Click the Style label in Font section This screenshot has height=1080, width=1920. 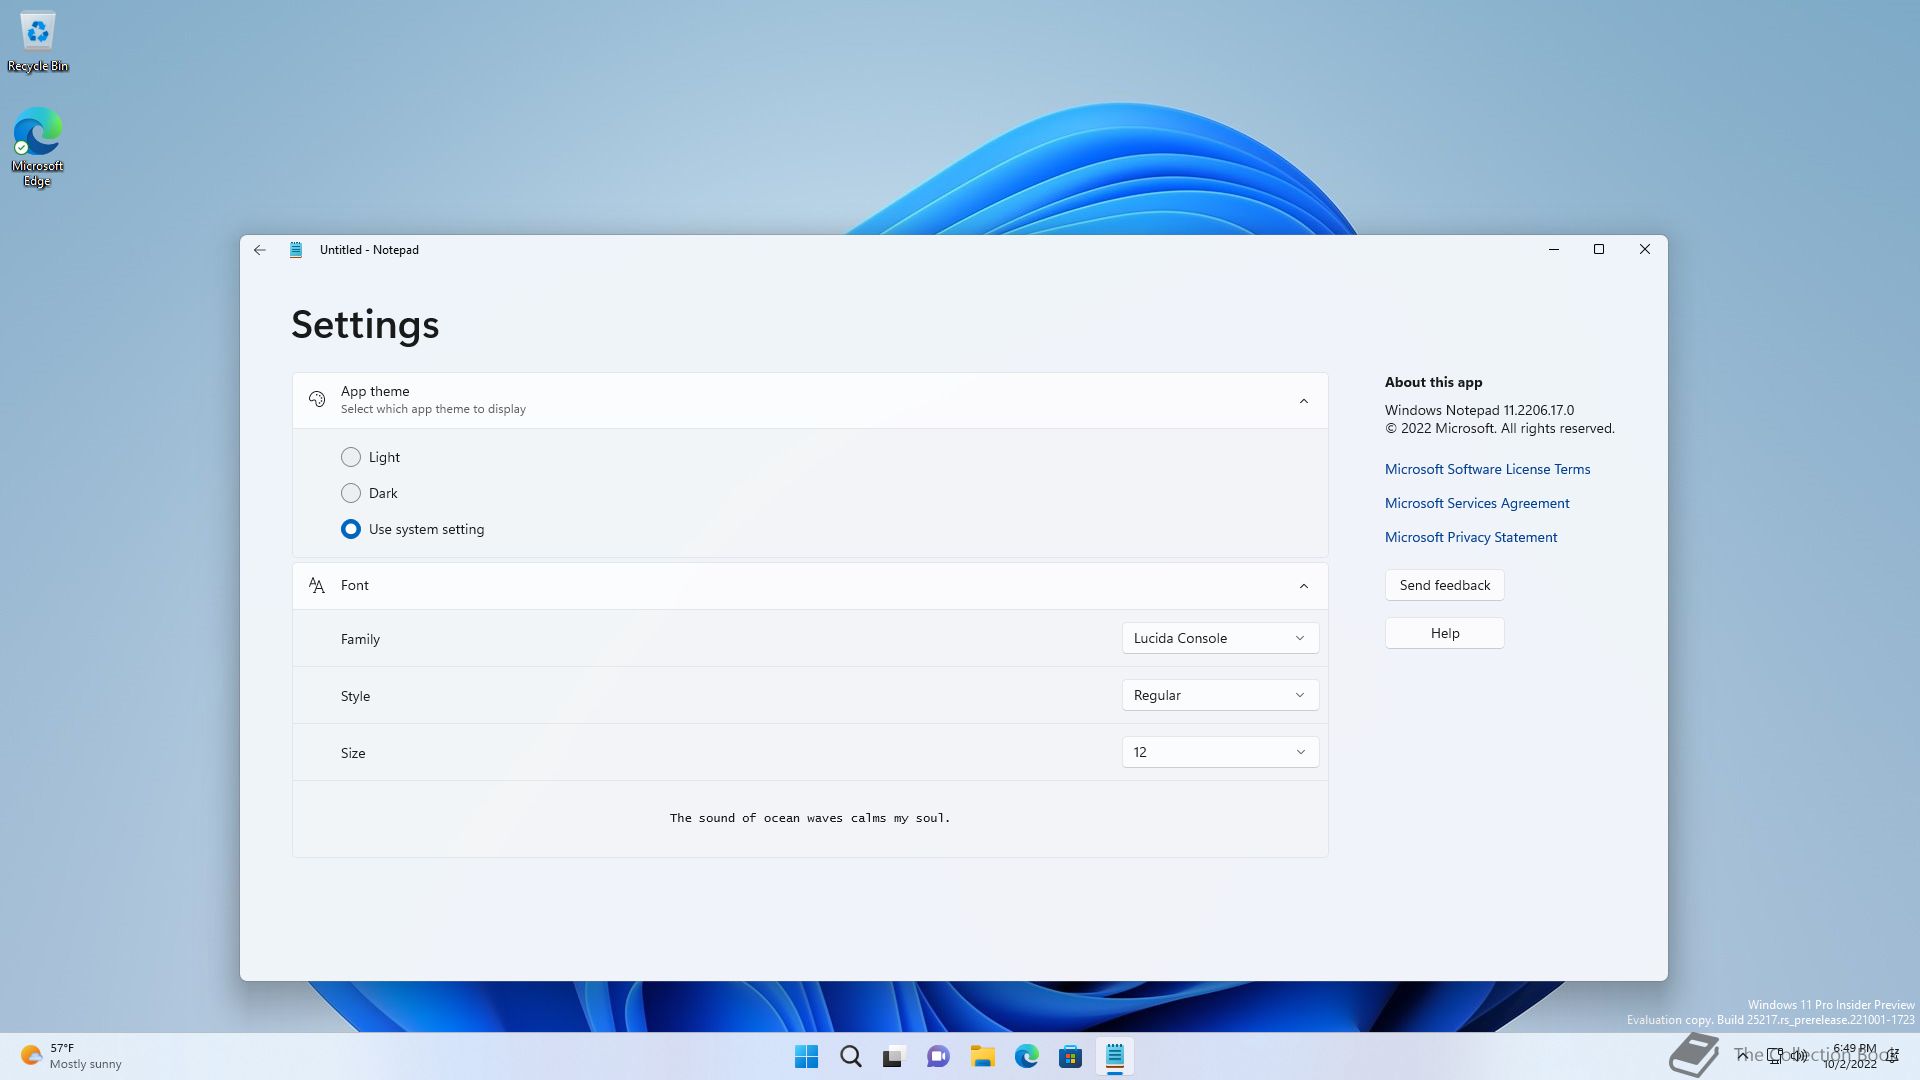[x=355, y=696]
